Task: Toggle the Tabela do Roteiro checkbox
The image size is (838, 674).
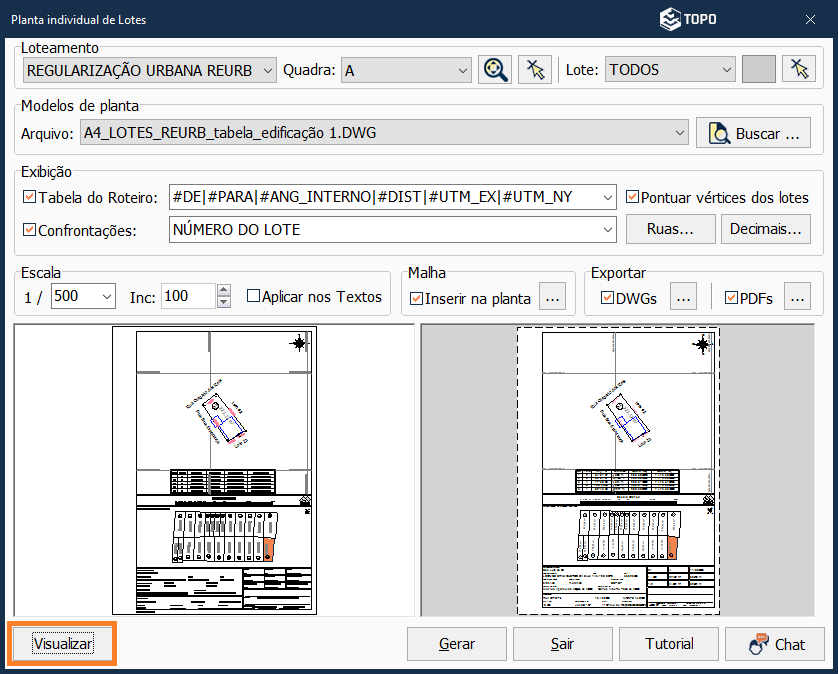Action: [x=29, y=197]
